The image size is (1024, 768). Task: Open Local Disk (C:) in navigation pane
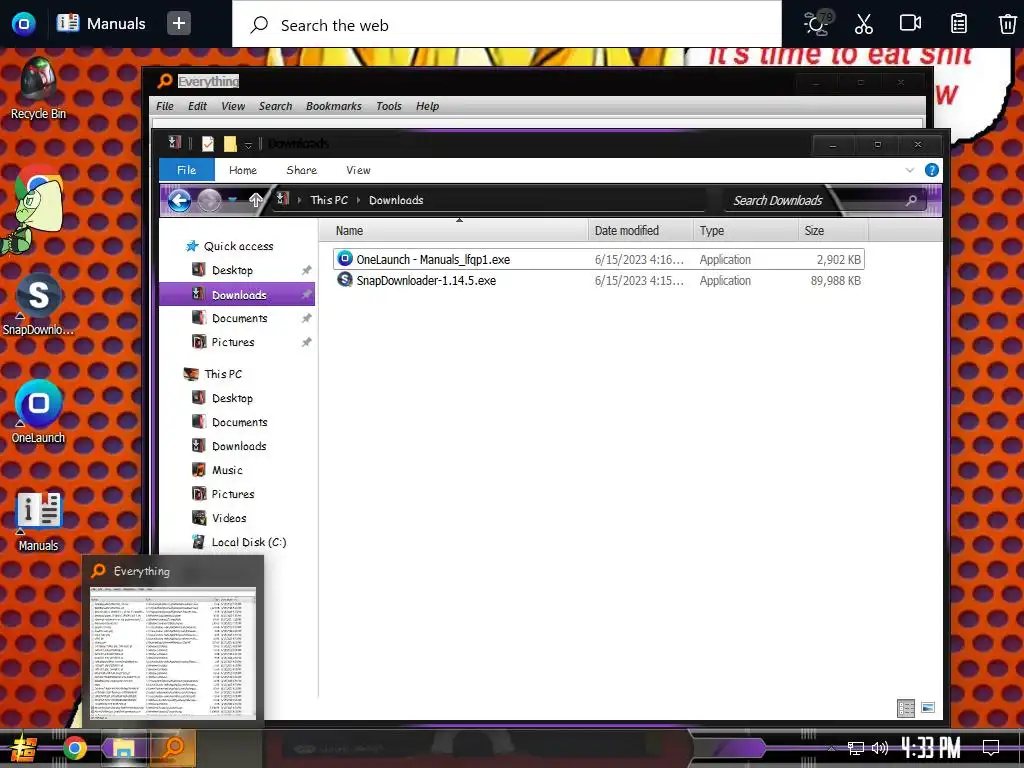point(239,542)
